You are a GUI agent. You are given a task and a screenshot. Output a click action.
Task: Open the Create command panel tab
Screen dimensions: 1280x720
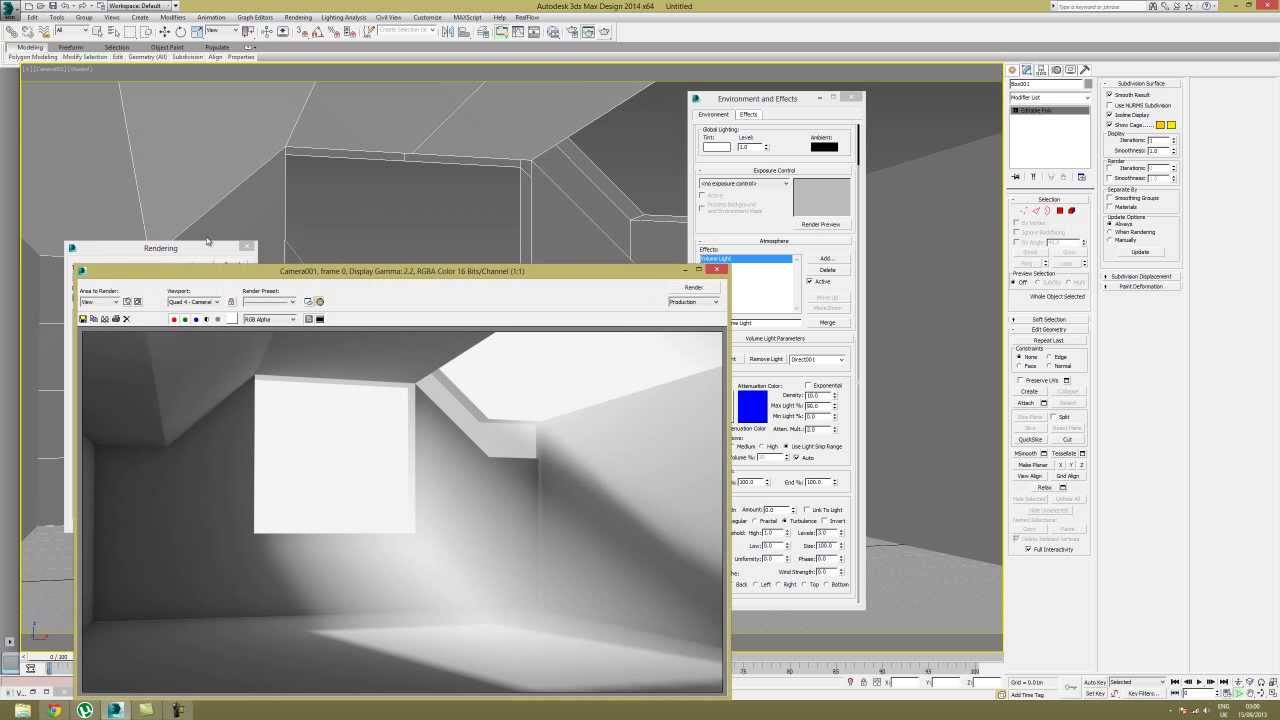1012,69
